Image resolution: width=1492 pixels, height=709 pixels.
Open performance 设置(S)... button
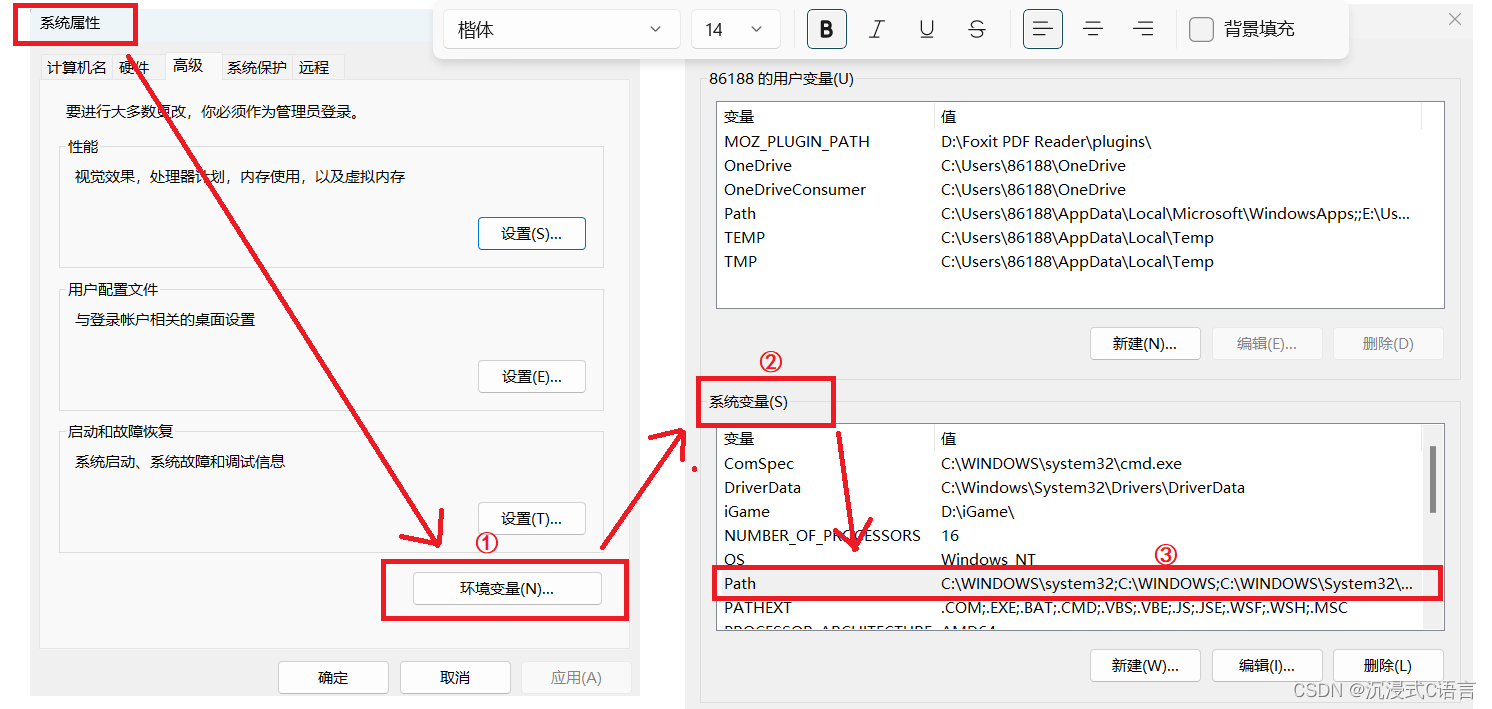point(532,233)
